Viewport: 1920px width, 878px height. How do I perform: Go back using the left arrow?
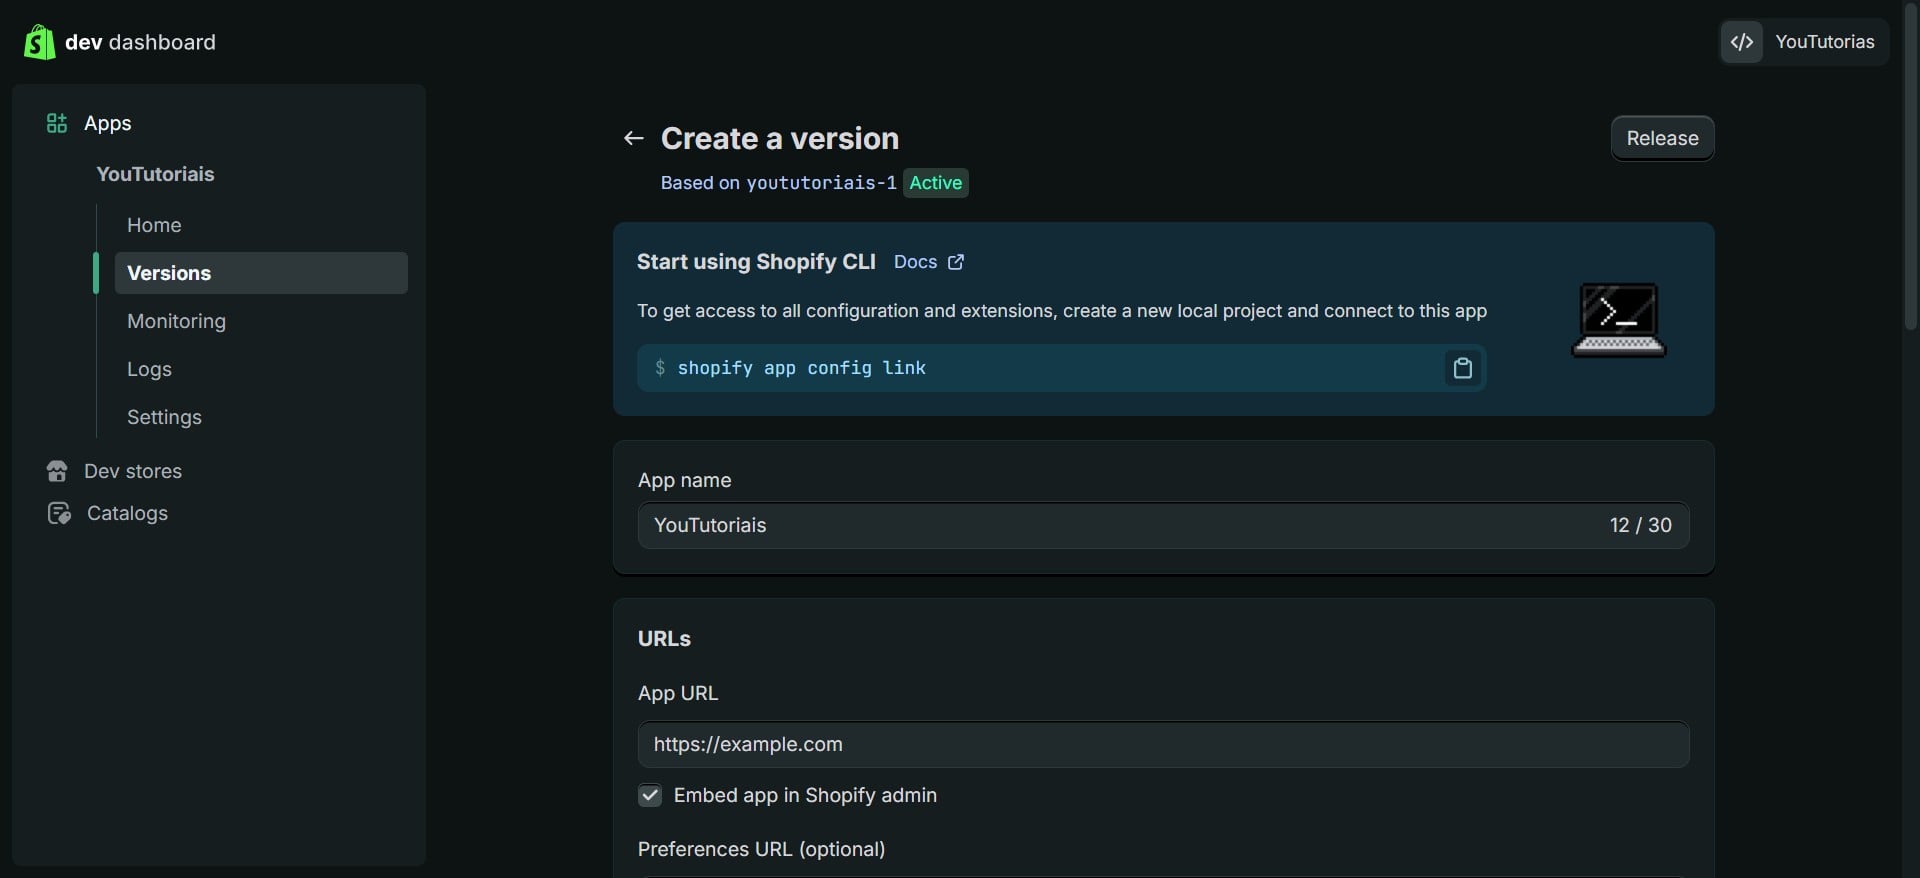pos(633,138)
